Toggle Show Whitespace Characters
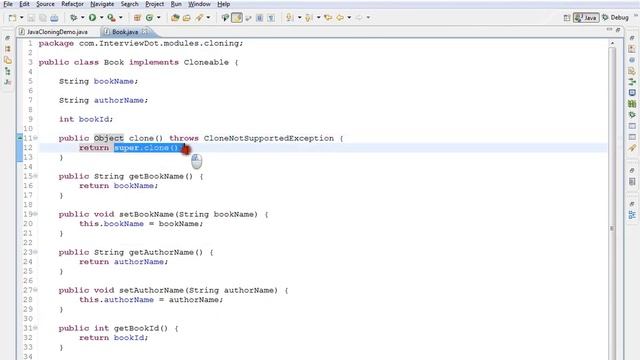Screen dimensions: 640x360 271,18
